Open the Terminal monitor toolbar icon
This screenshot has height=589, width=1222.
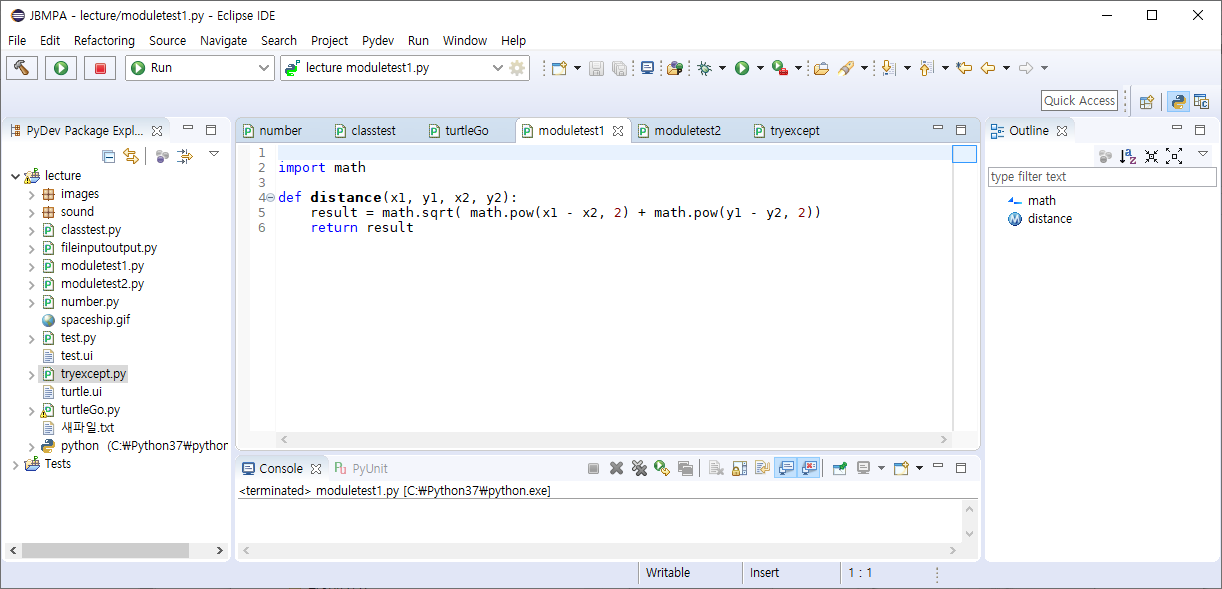coord(648,68)
